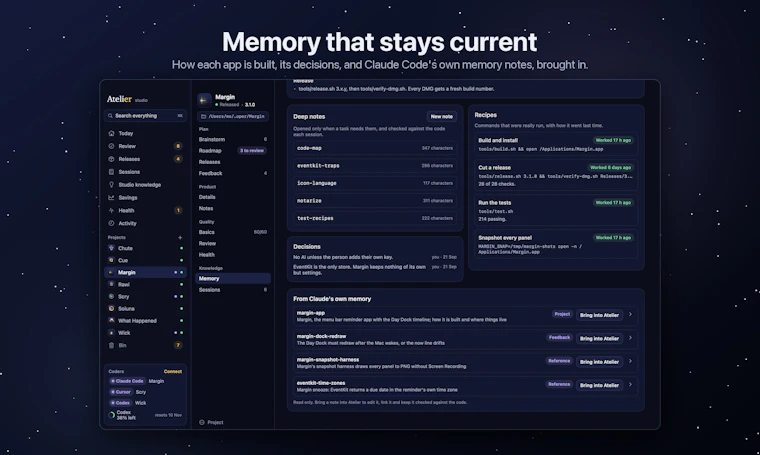The width and height of the screenshot is (760, 455).
Task: Click the Bin trash icon
Action: click(111, 345)
